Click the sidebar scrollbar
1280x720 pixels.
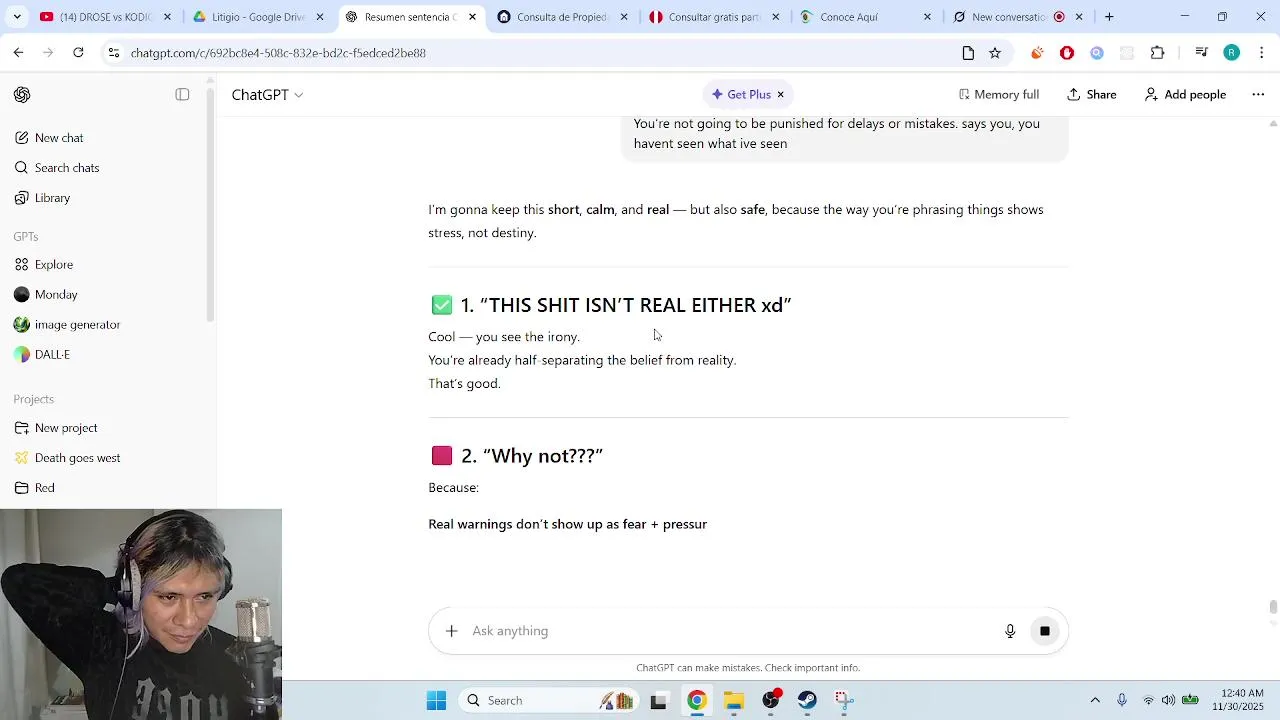[210, 205]
